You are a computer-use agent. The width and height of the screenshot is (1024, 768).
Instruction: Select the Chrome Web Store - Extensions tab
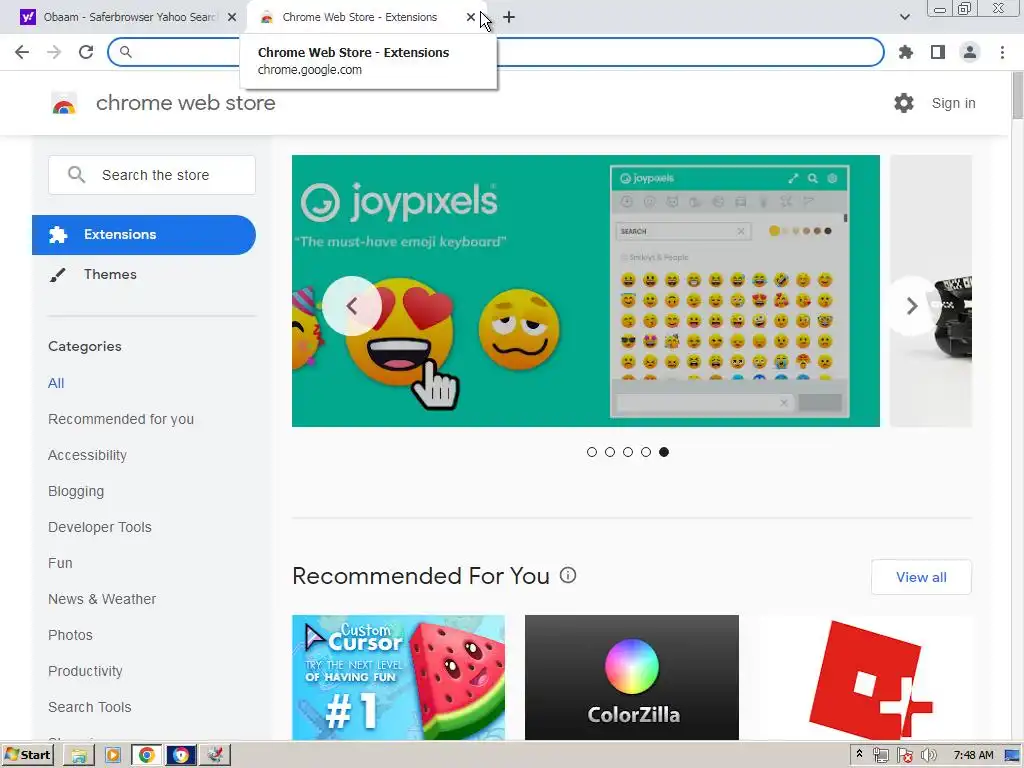[359, 18]
